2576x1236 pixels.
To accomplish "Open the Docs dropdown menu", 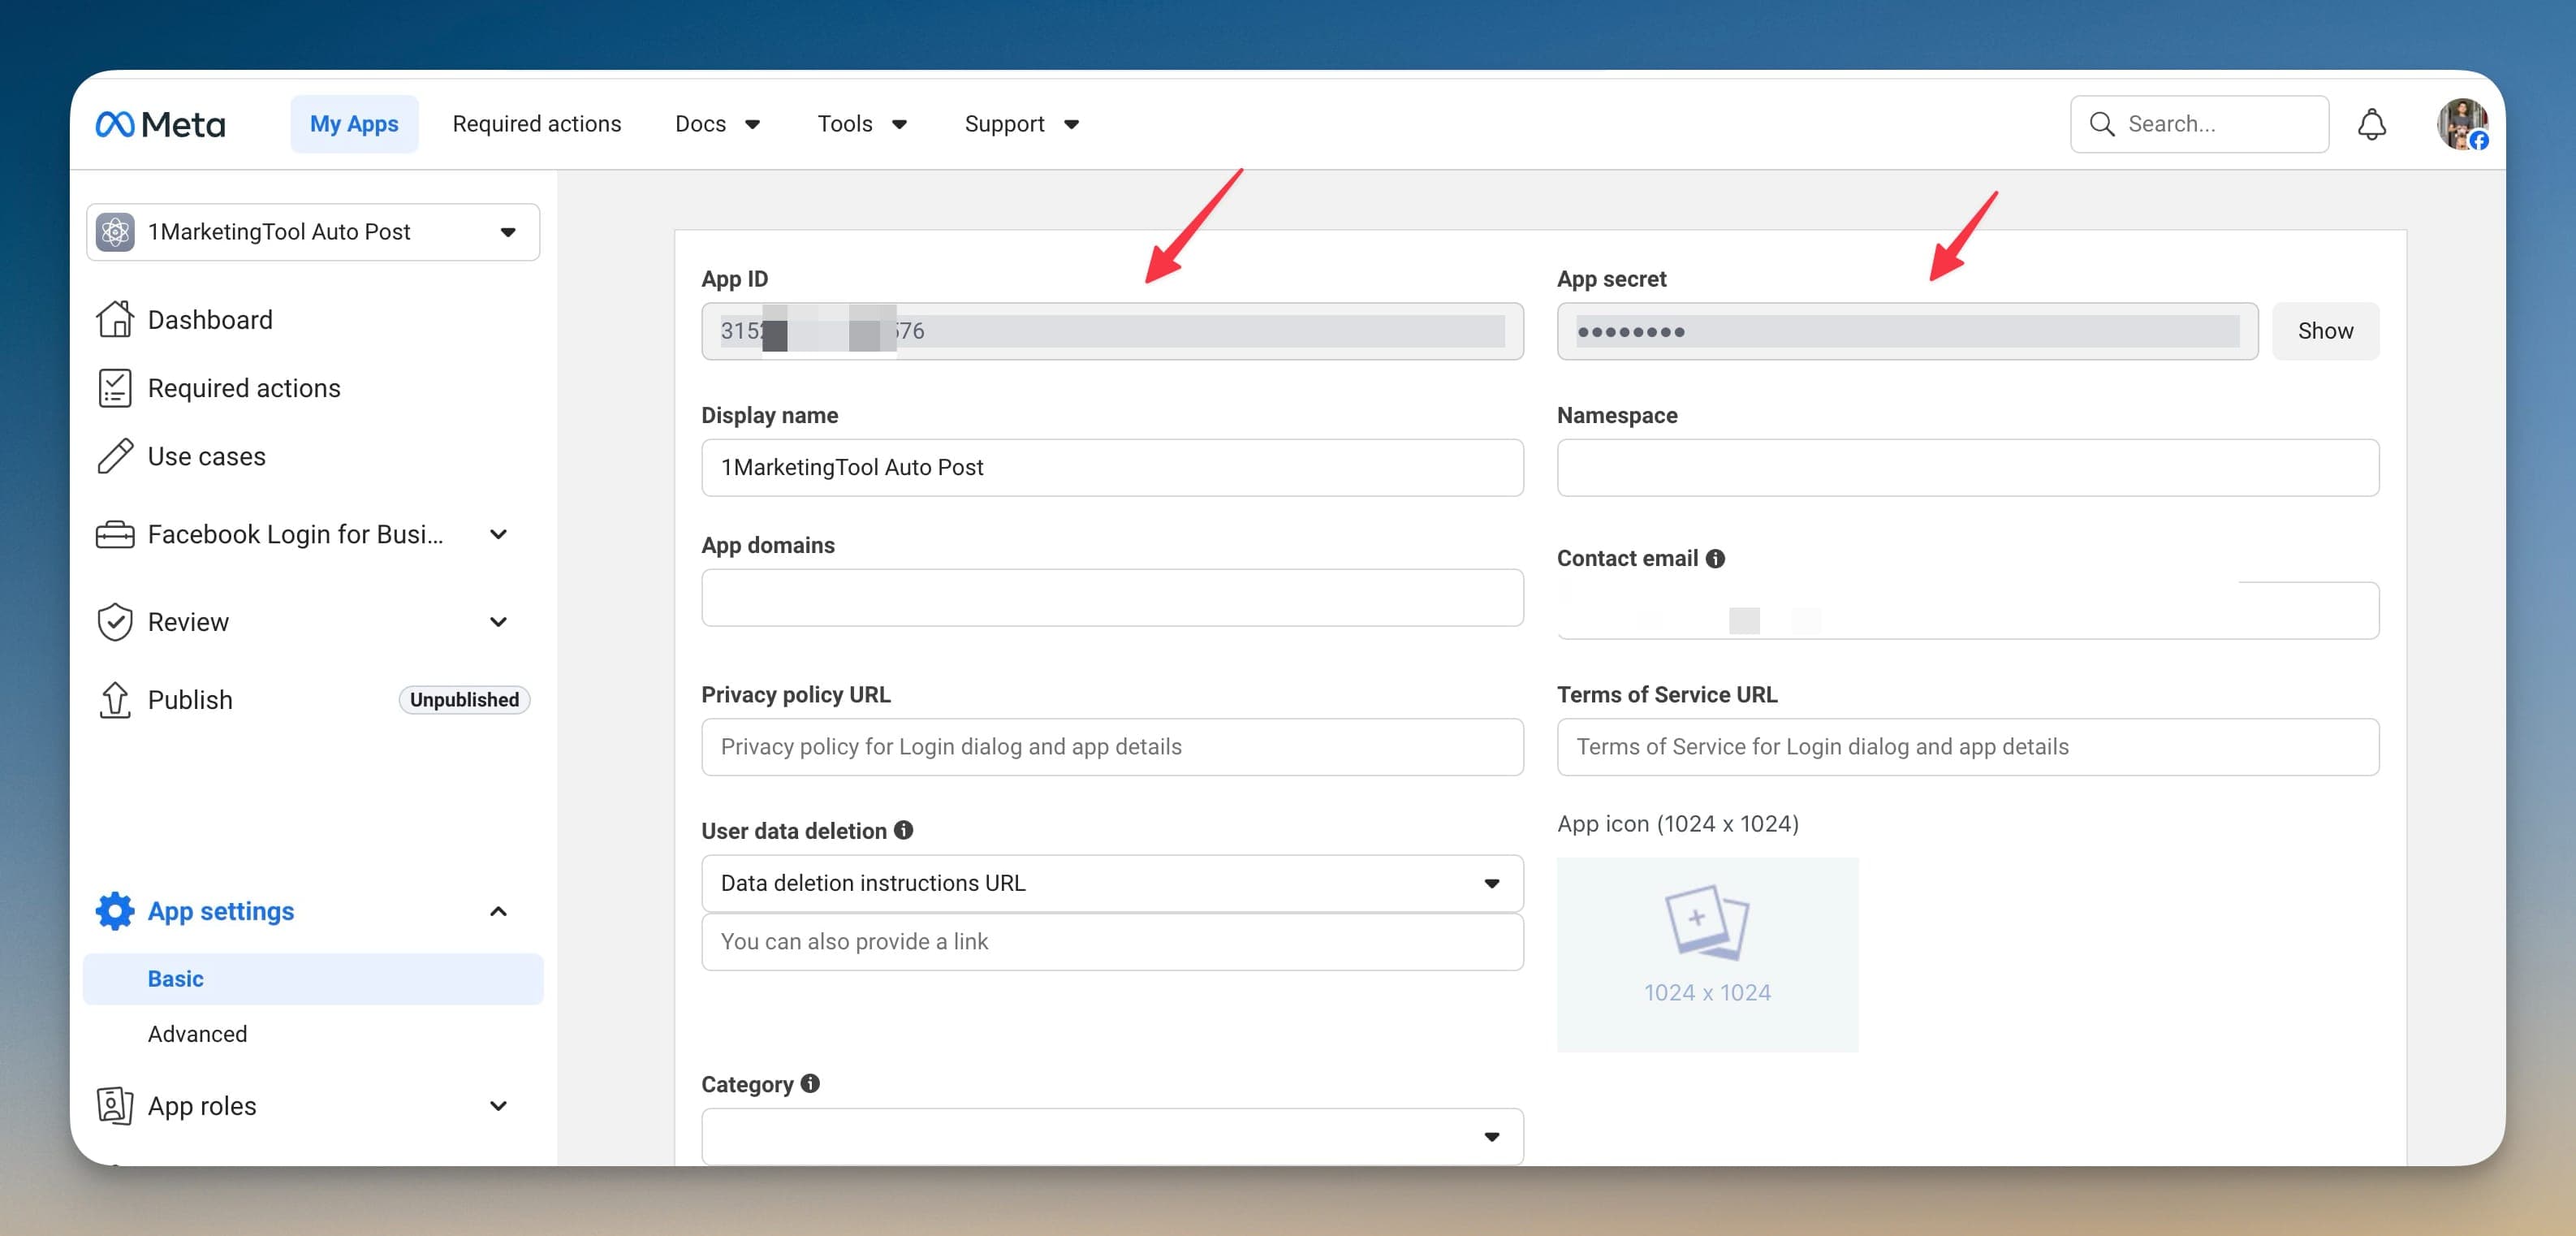I will coord(718,124).
